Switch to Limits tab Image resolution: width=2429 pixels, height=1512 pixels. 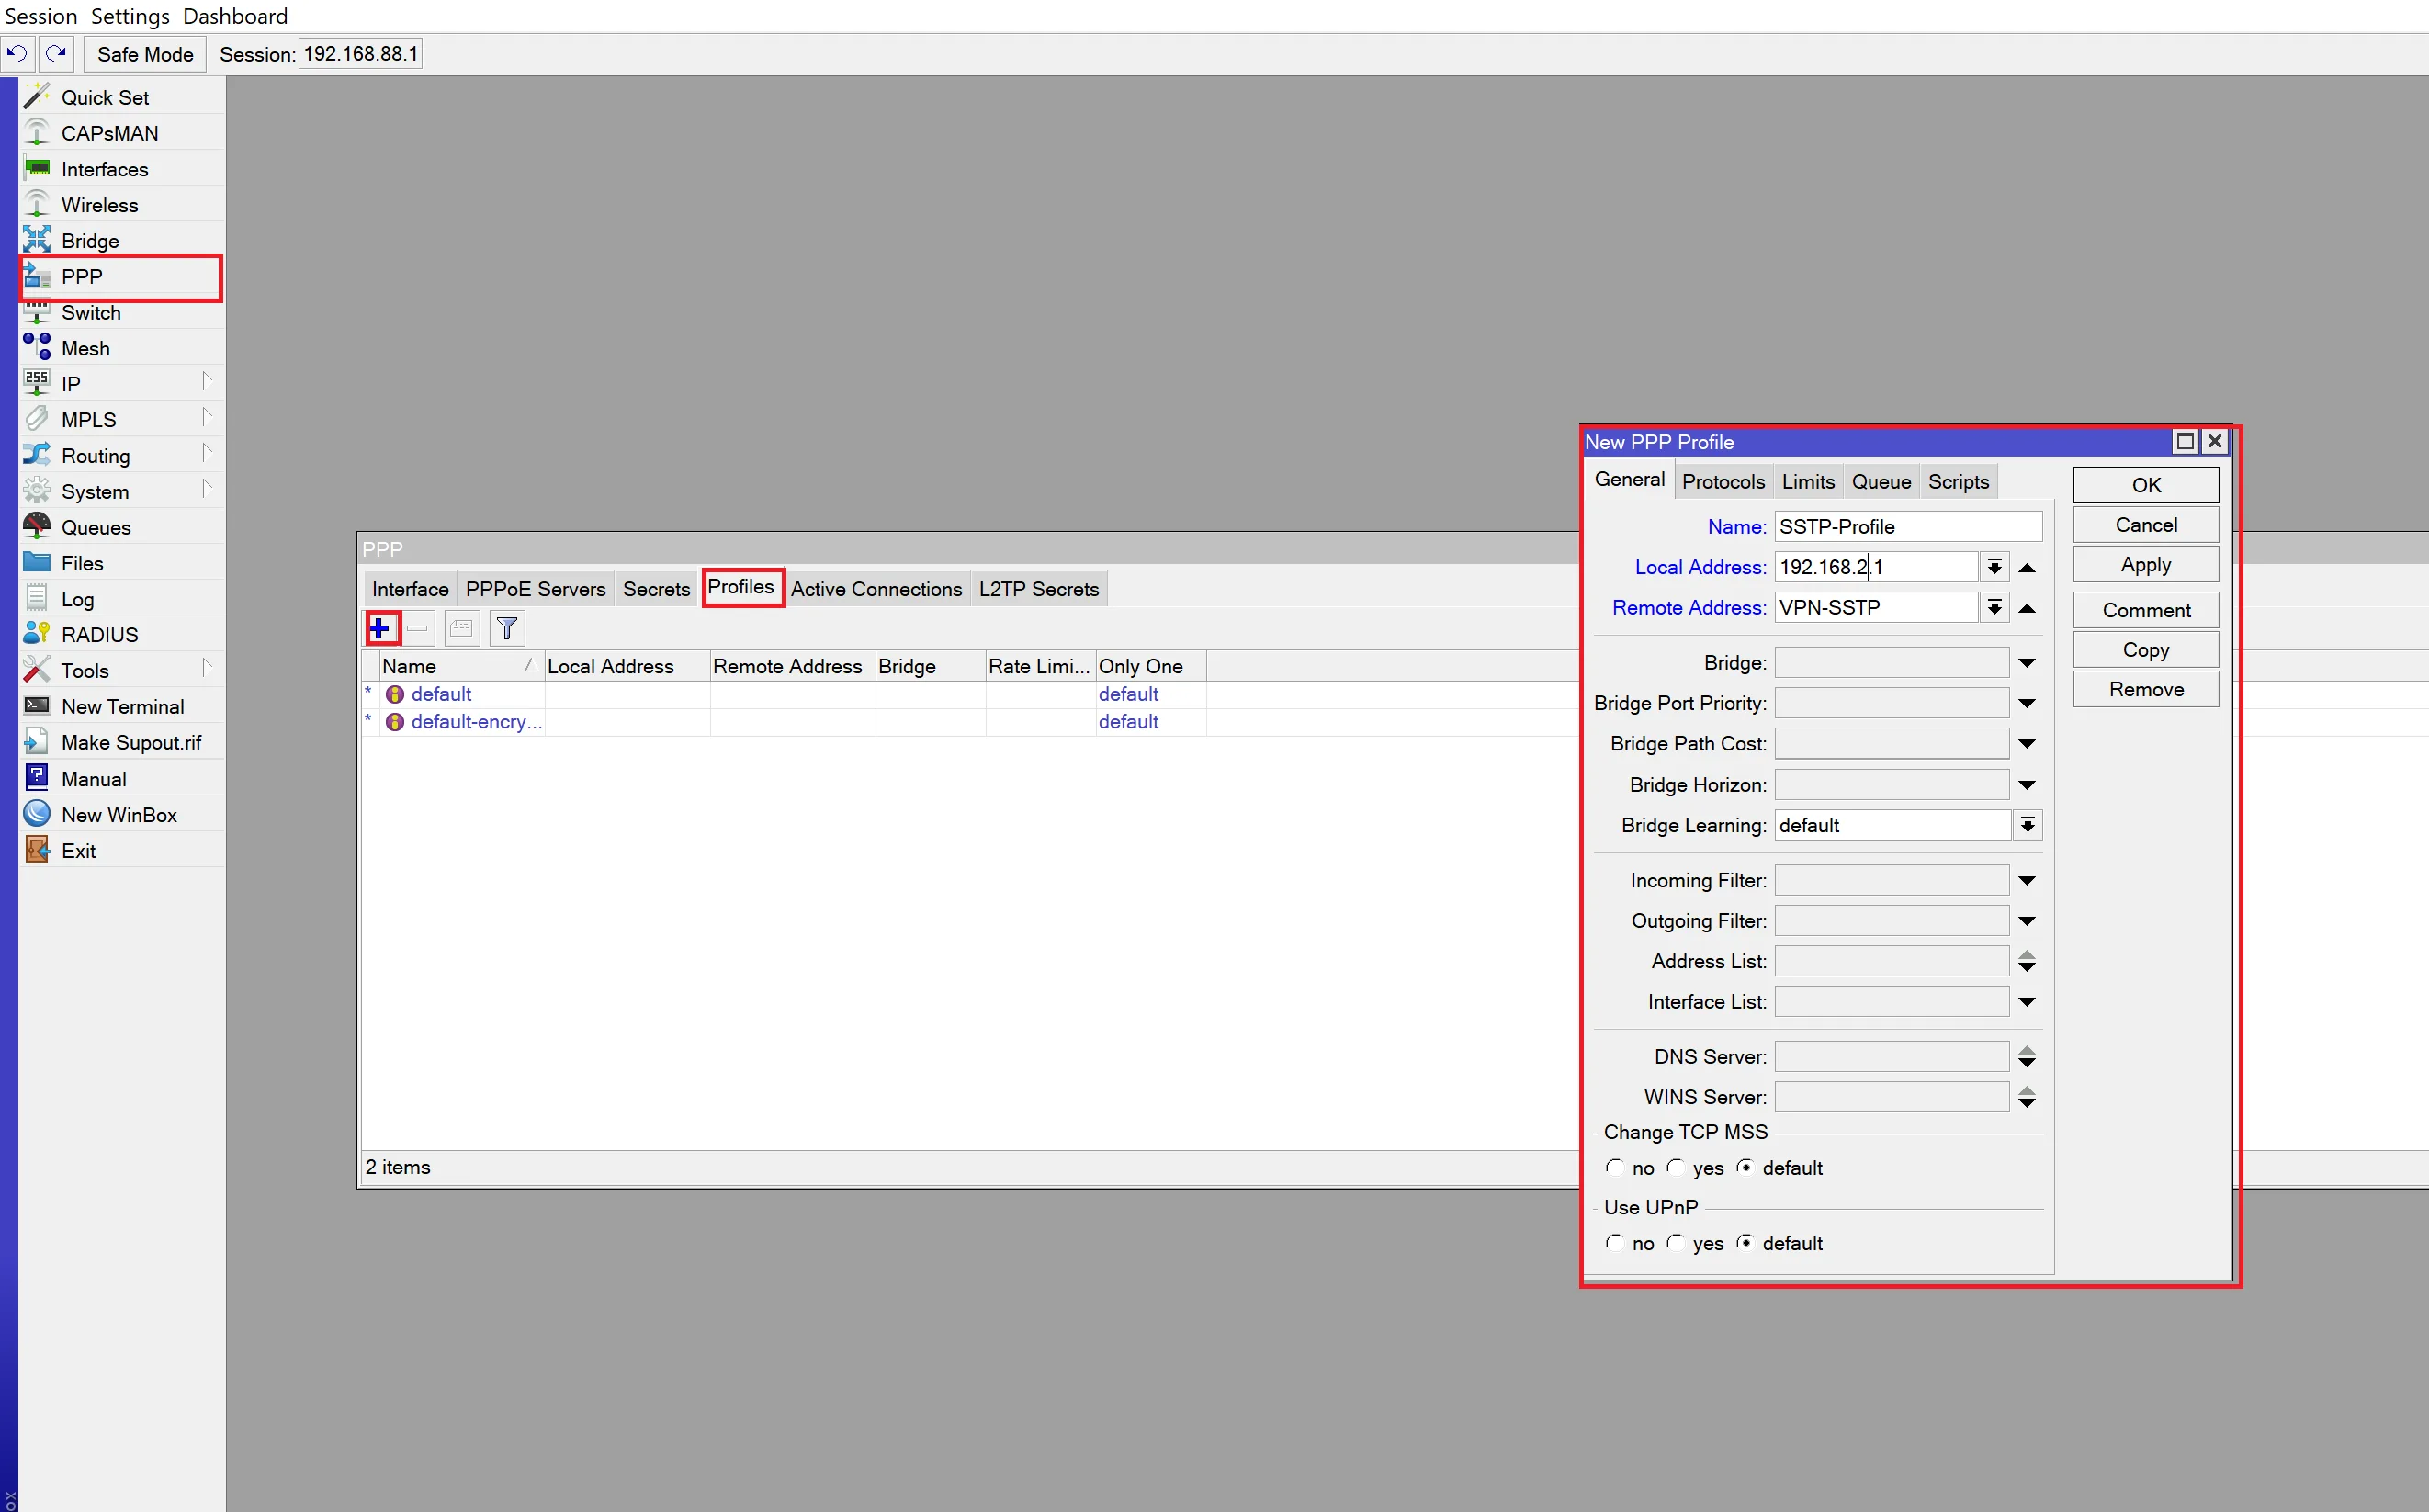click(1808, 482)
